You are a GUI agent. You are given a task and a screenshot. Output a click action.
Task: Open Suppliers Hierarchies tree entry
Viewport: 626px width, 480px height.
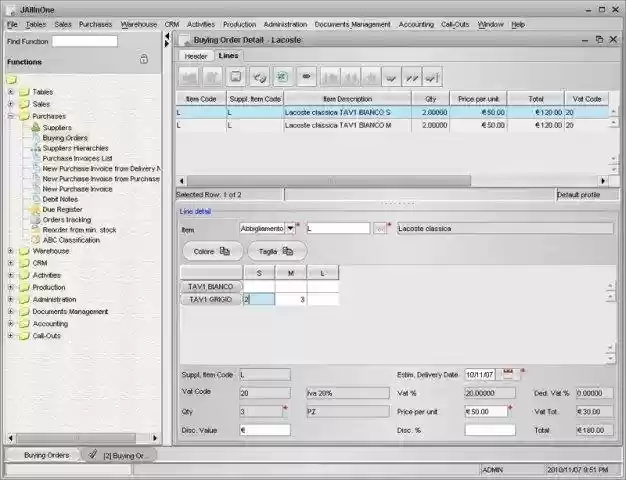(x=75, y=148)
